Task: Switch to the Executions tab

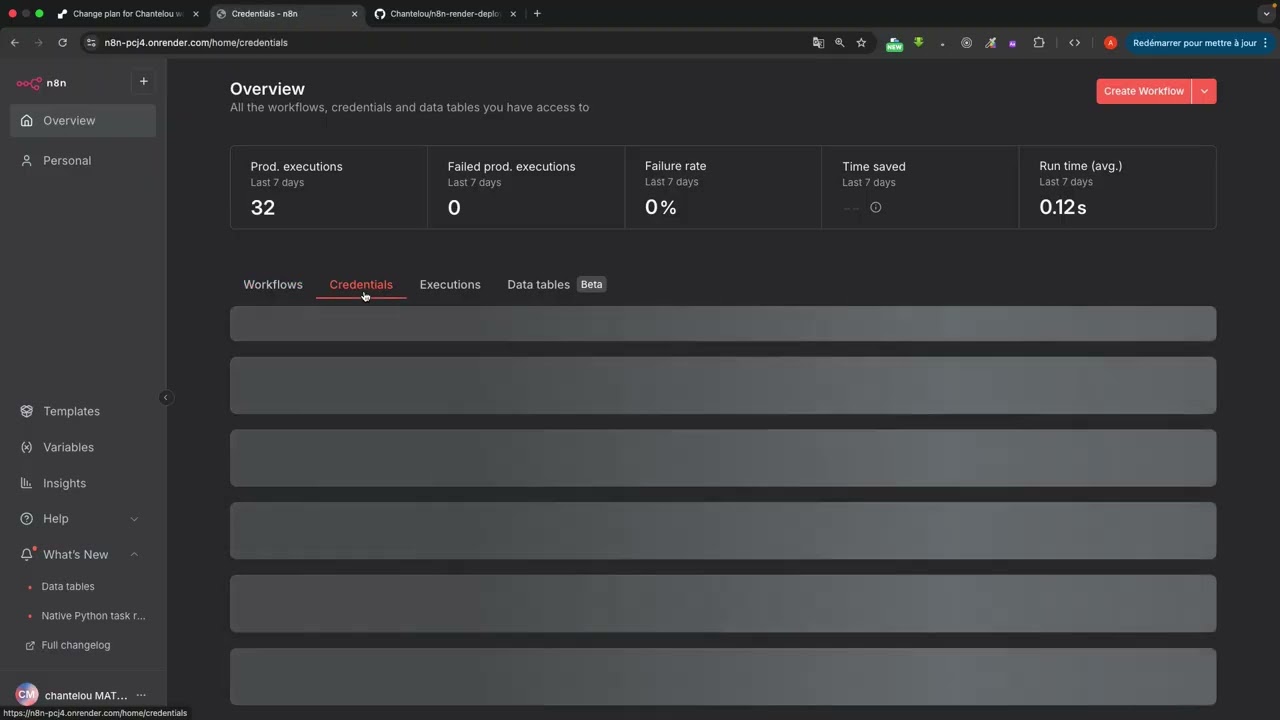Action: [450, 285]
